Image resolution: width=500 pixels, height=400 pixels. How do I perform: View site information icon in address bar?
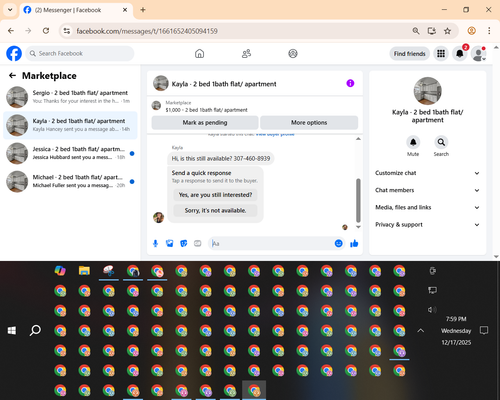coord(67,31)
